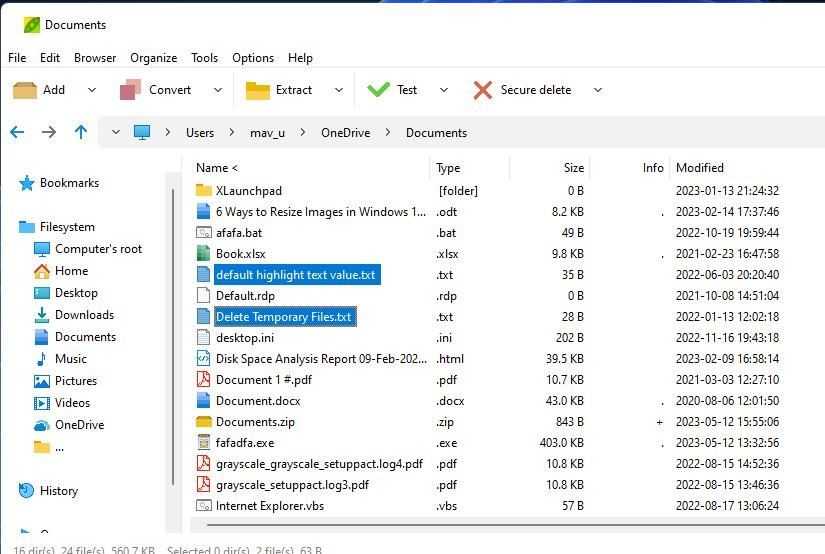The height and width of the screenshot is (554, 825).
Task: Select the afafa.bat file row
Action: [239, 233]
